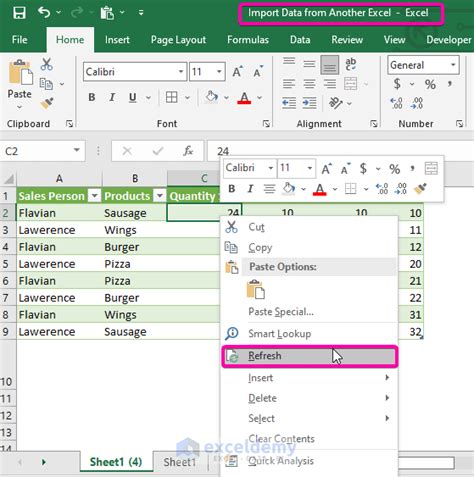This screenshot has width=474, height=477.
Task: Click the Copy icon in Clipboard group
Action: (46, 84)
